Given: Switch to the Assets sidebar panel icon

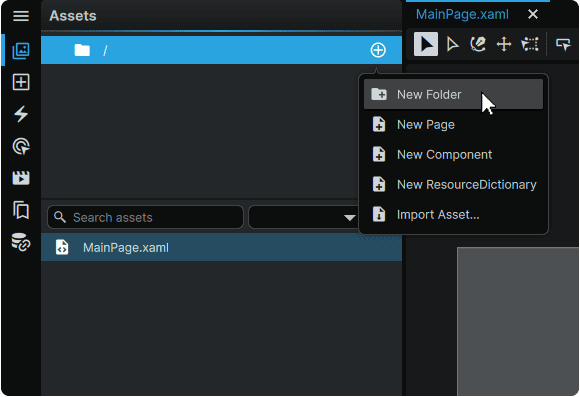Looking at the screenshot, I should click(21, 50).
